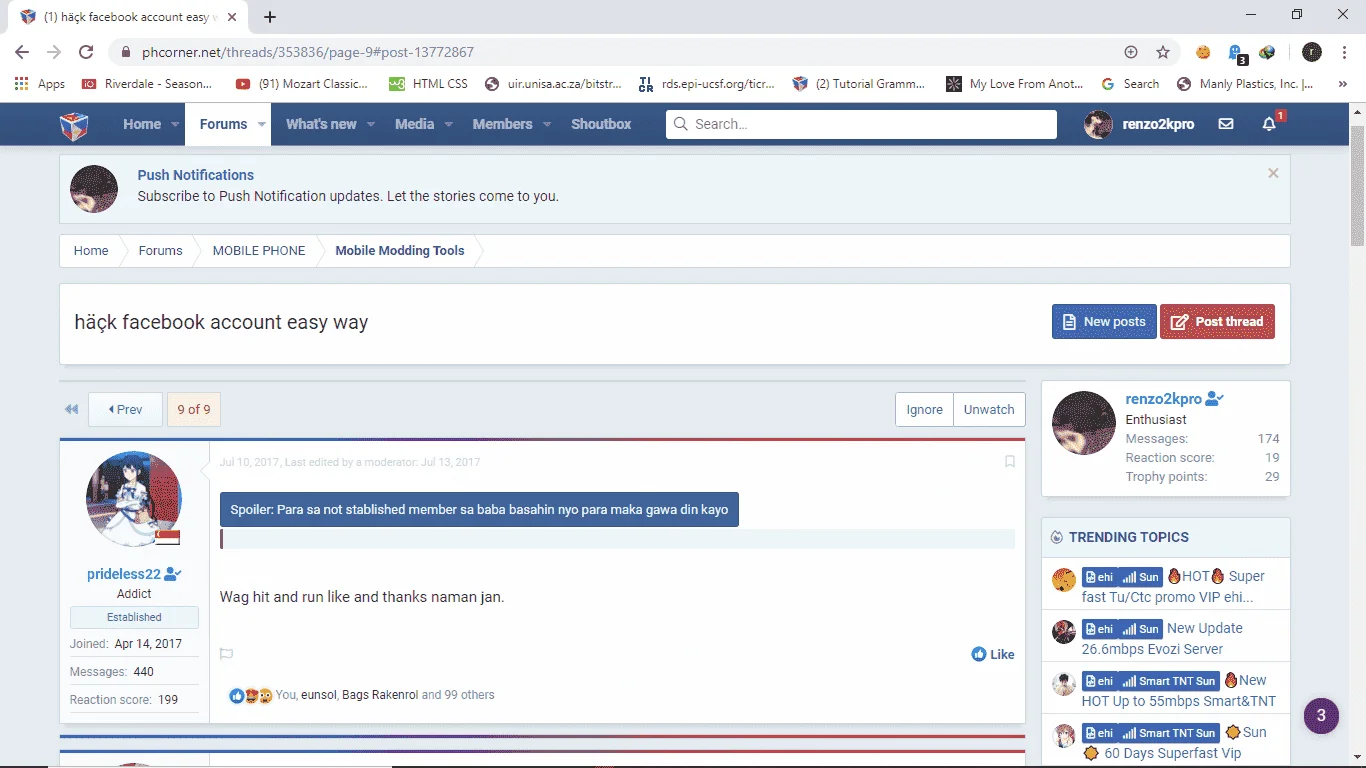Open the 60 Days Superfast Vip topic
The image size is (1366, 768).
pos(1173,753)
